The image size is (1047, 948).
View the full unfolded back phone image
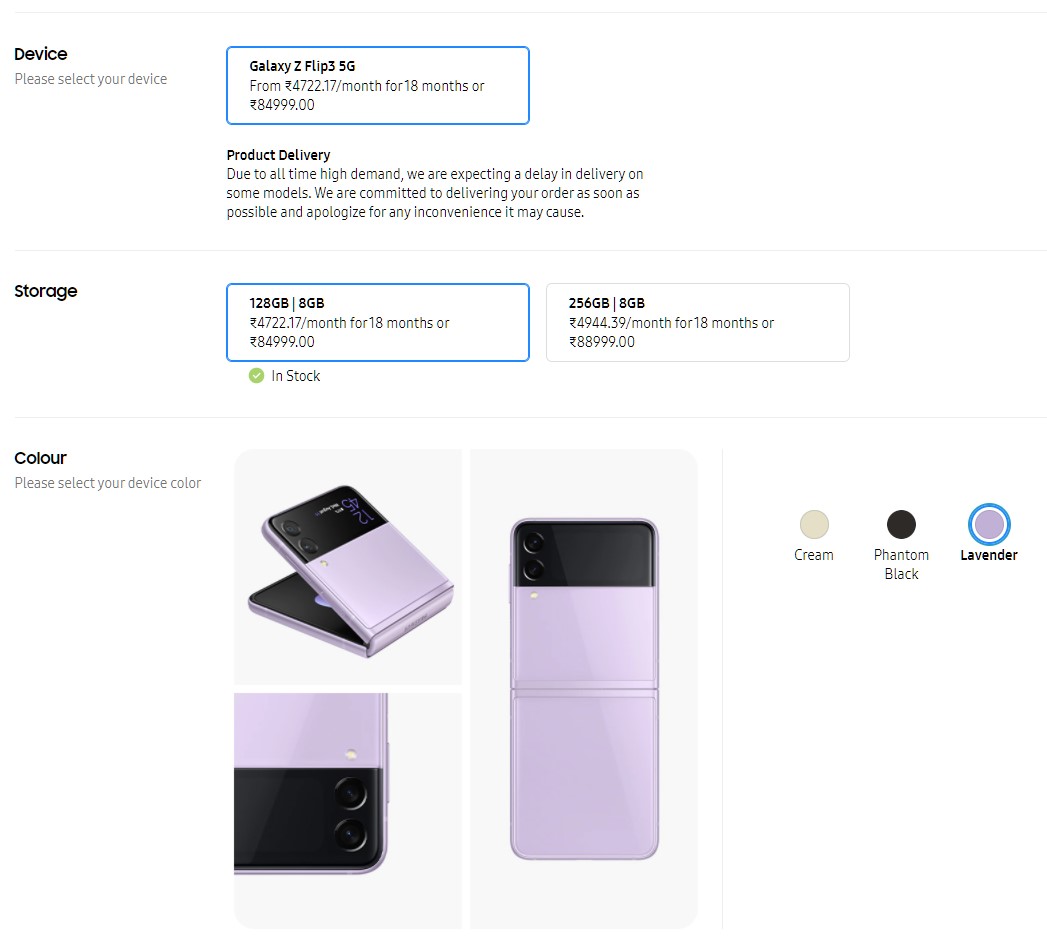pyautogui.click(x=584, y=689)
